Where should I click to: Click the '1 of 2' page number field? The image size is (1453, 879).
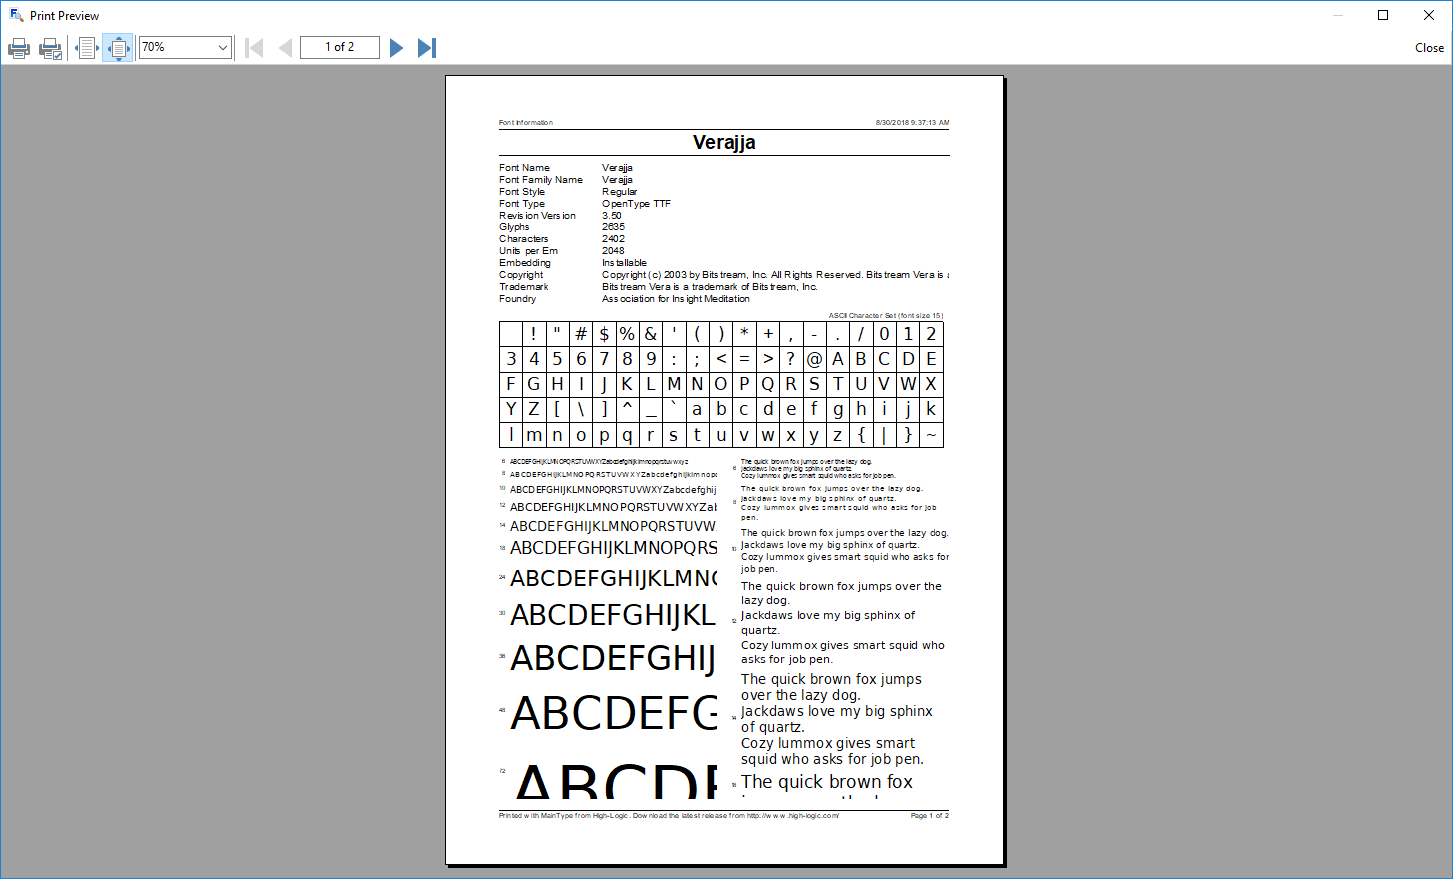pyautogui.click(x=340, y=47)
